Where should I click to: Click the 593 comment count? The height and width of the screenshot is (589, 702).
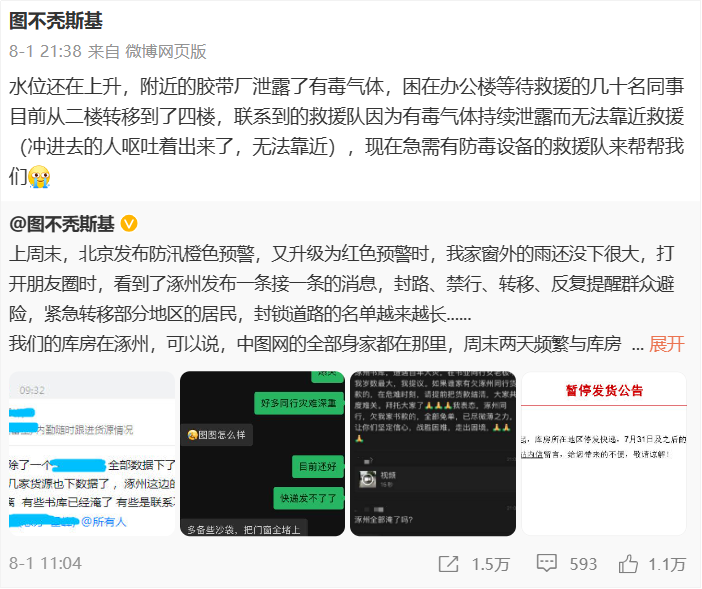point(583,564)
